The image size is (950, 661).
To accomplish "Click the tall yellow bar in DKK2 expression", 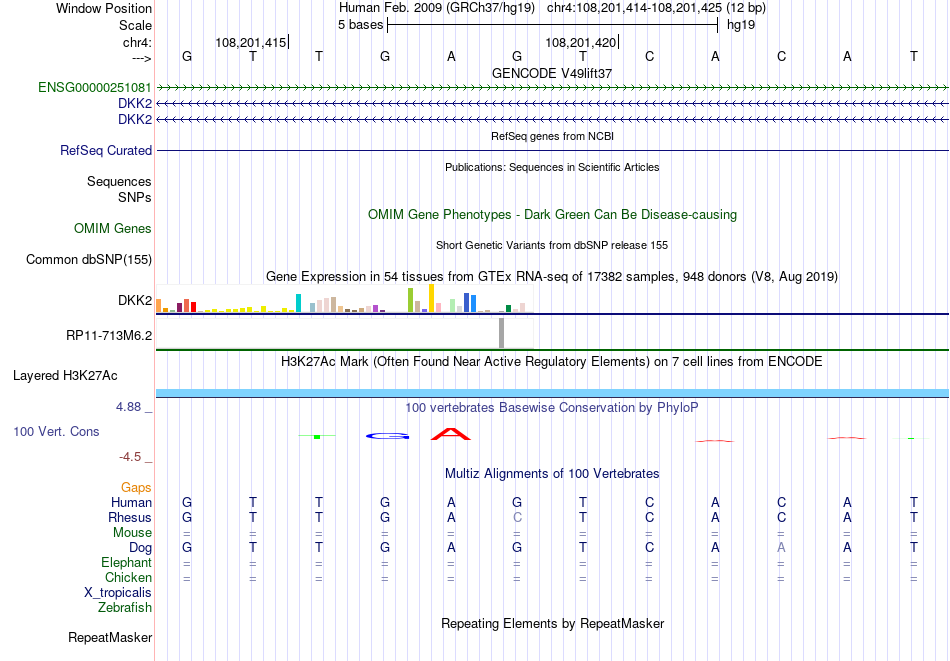I will (431, 298).
